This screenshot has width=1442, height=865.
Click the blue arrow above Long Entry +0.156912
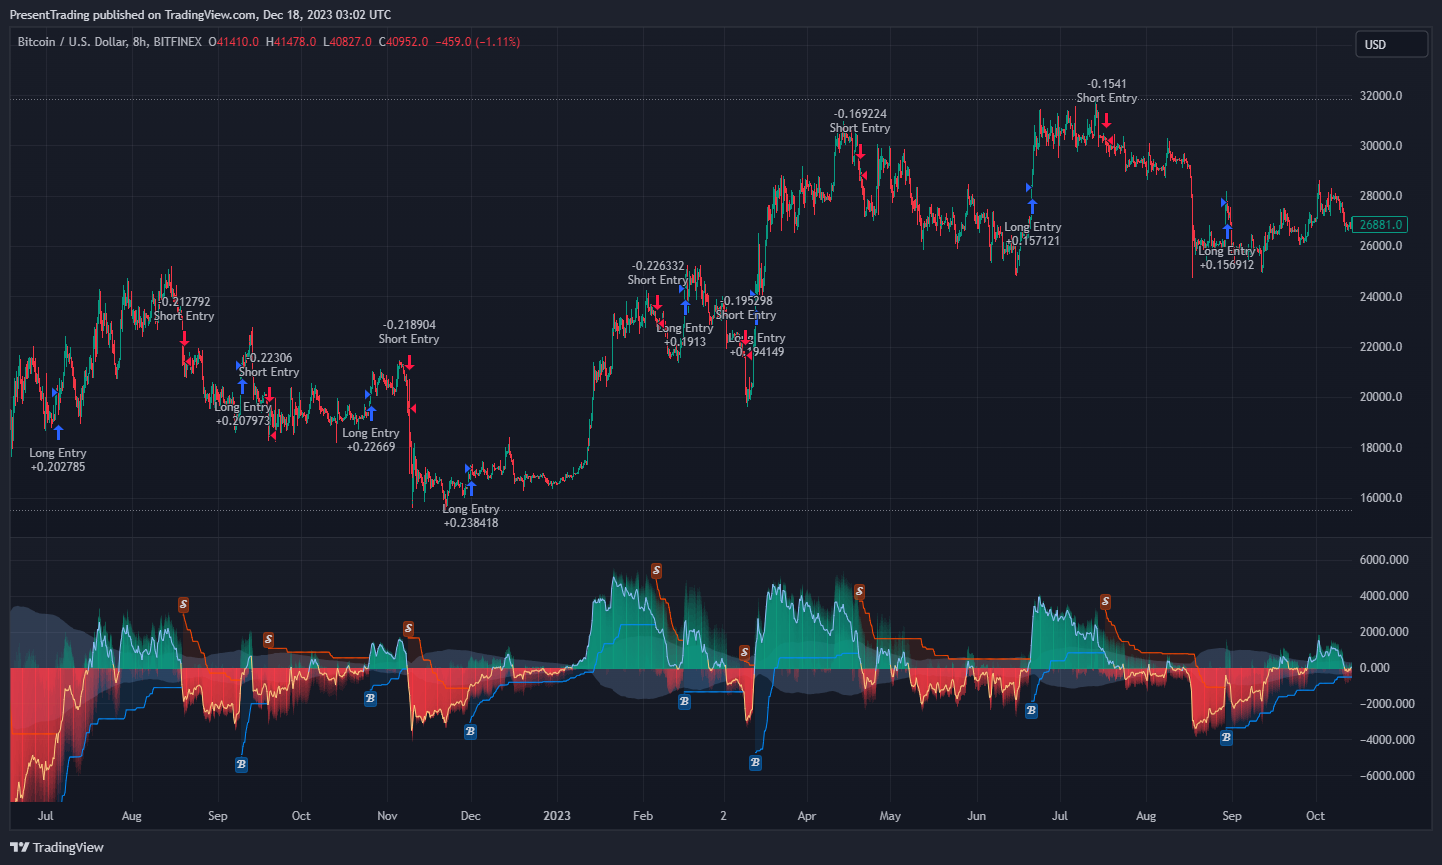click(1227, 232)
